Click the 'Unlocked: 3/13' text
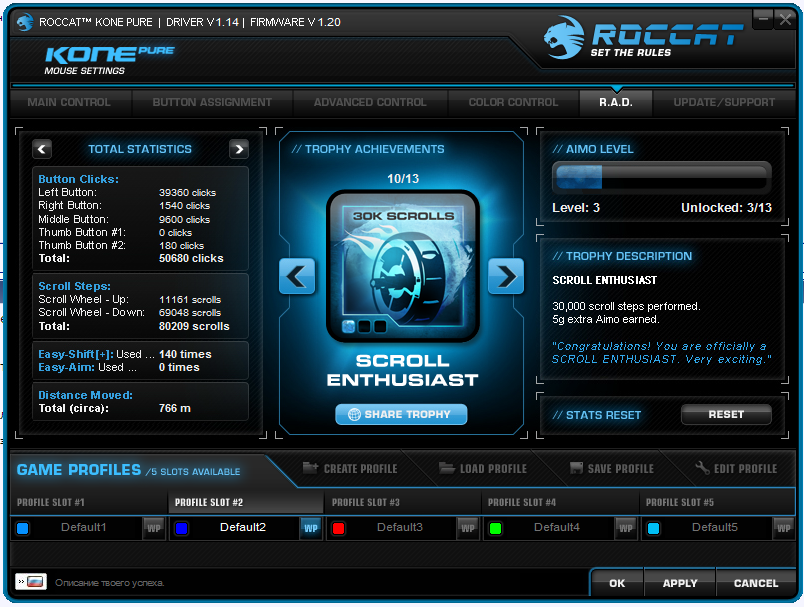Viewport: 804px width, 607px height. 726,208
